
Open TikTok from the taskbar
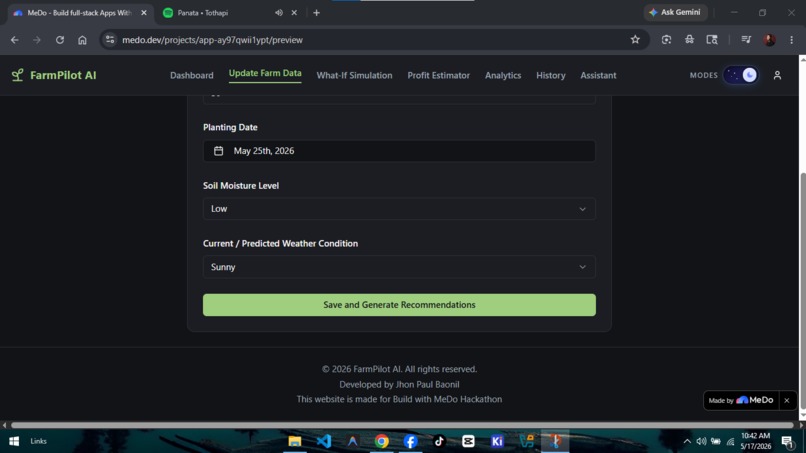pos(439,441)
